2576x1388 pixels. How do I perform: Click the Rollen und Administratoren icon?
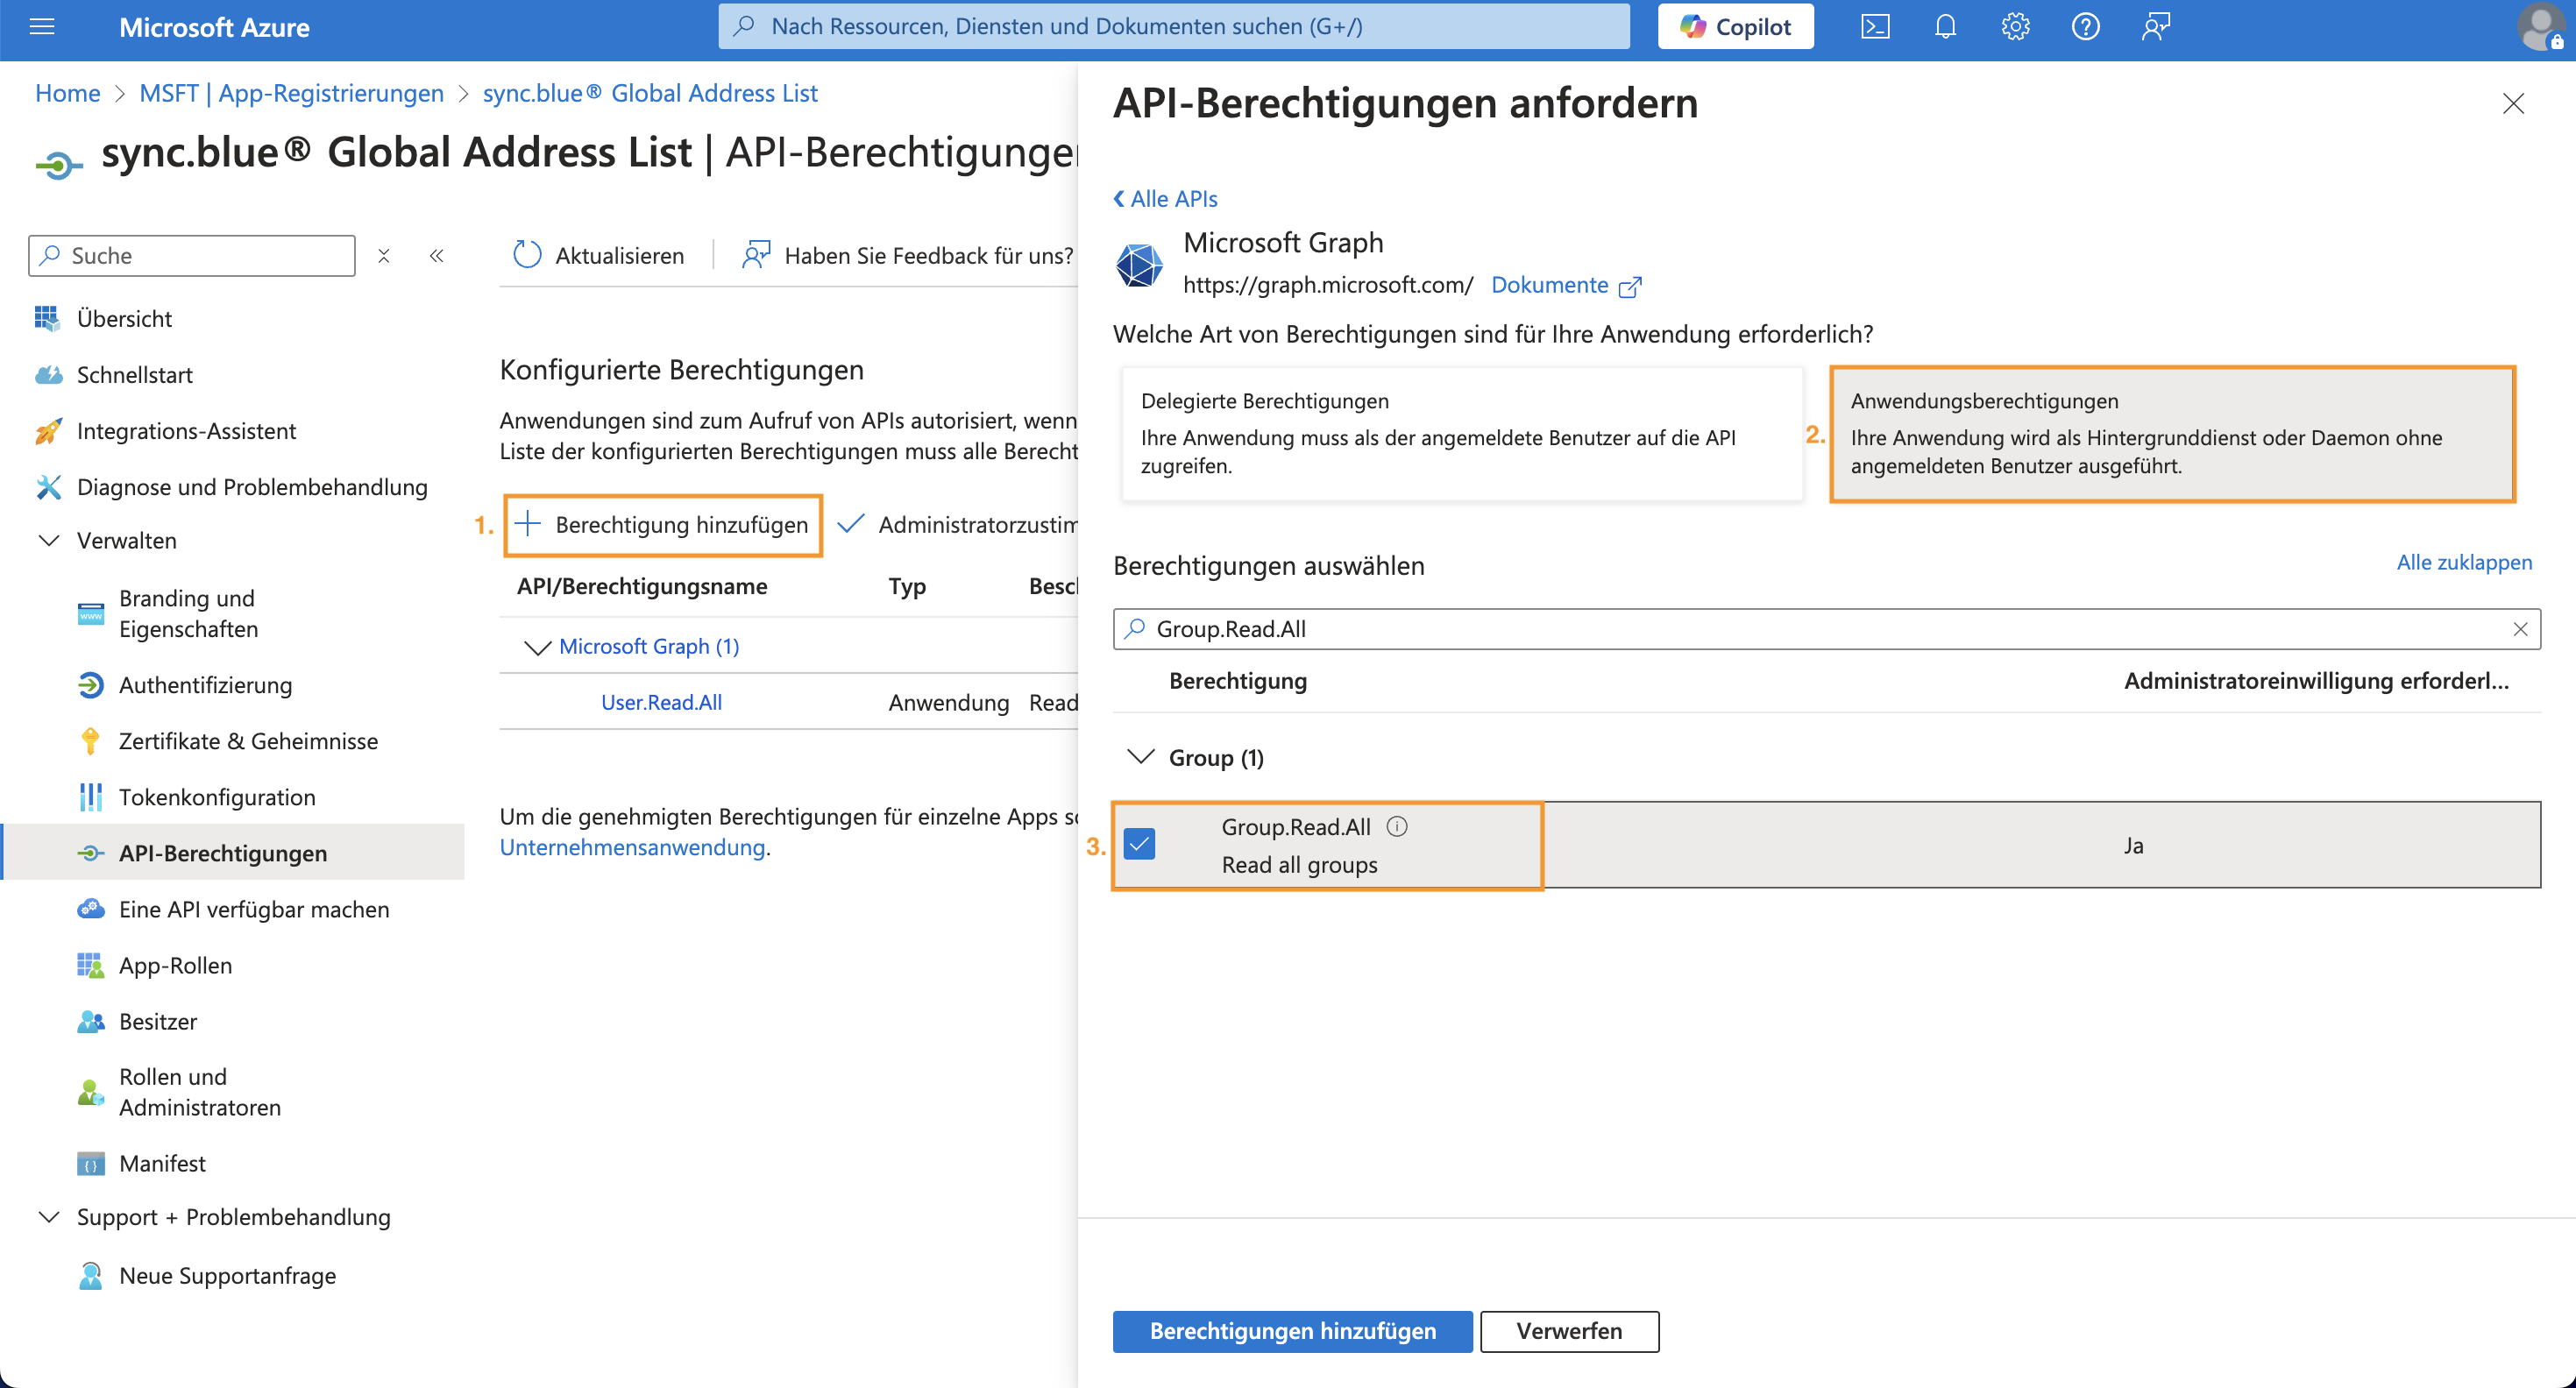coord(90,1092)
